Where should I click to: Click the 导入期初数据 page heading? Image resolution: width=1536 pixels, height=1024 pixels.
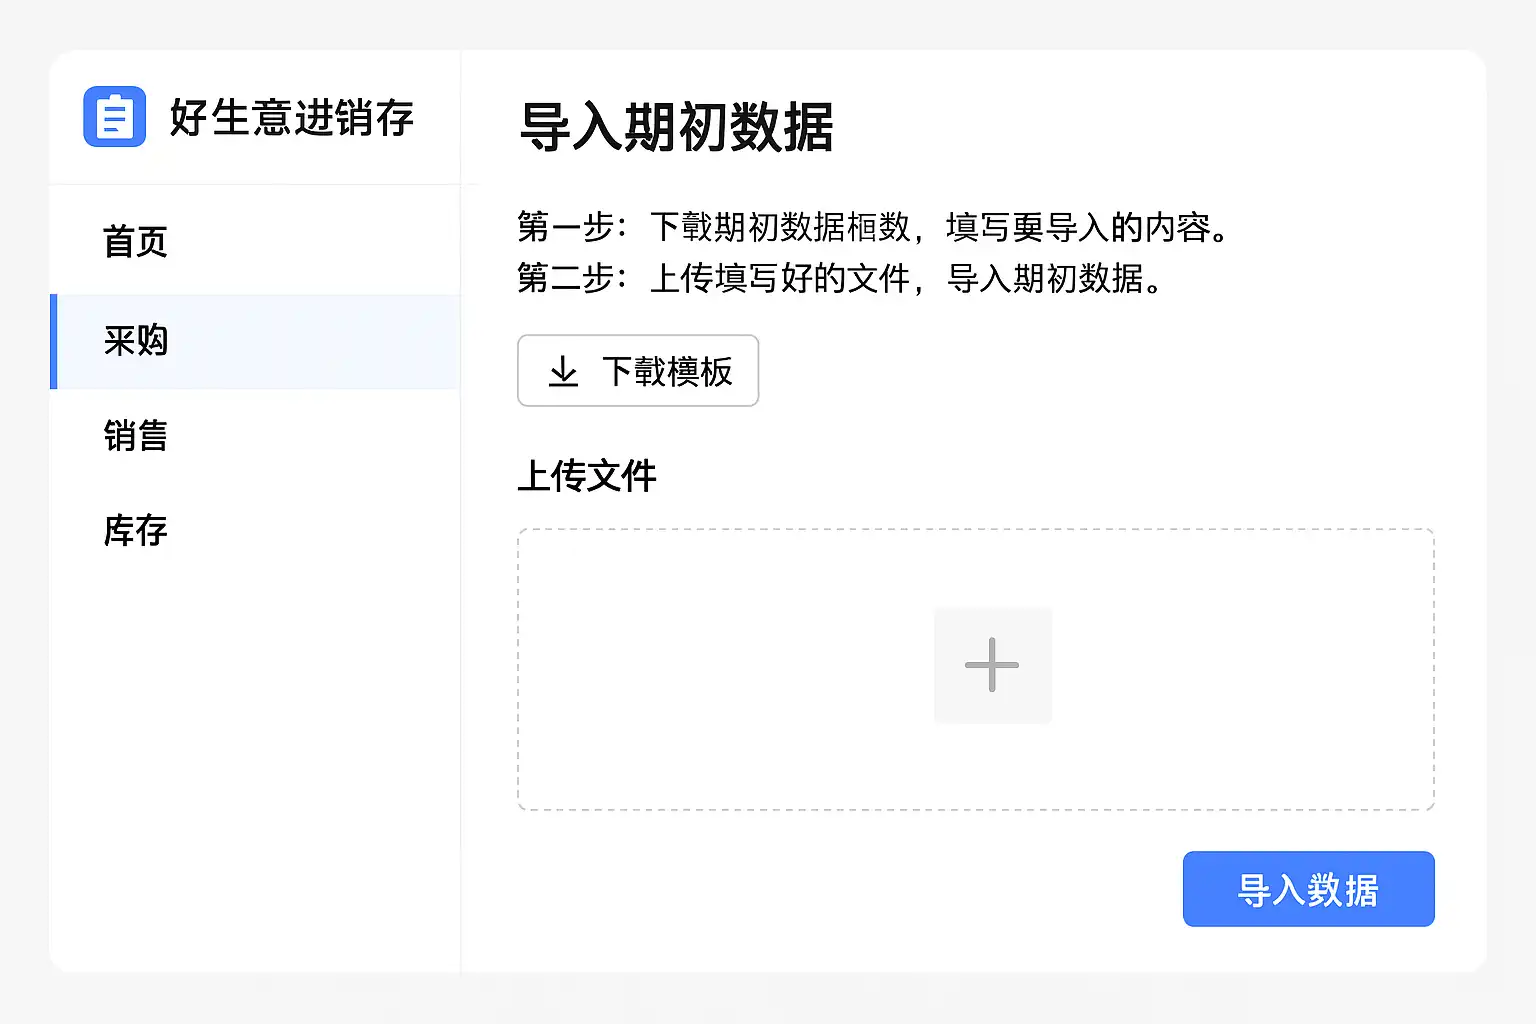click(x=676, y=127)
